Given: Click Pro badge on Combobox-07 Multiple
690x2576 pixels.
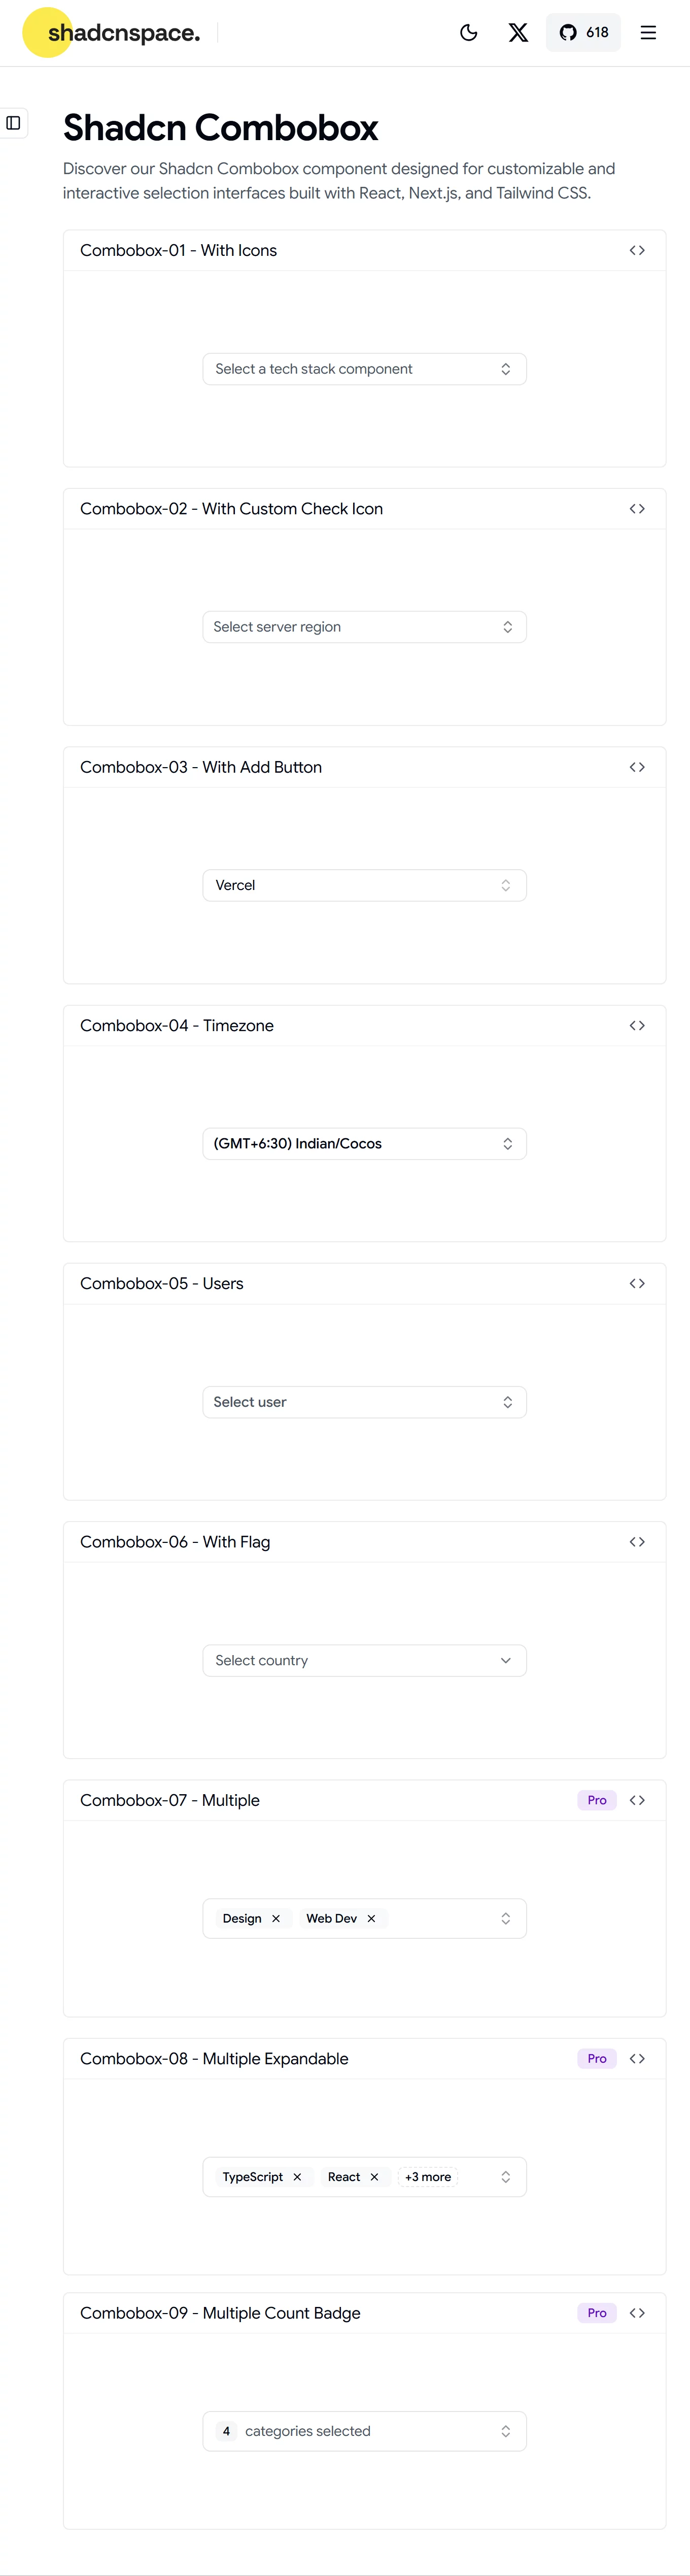Looking at the screenshot, I should coord(597,1800).
